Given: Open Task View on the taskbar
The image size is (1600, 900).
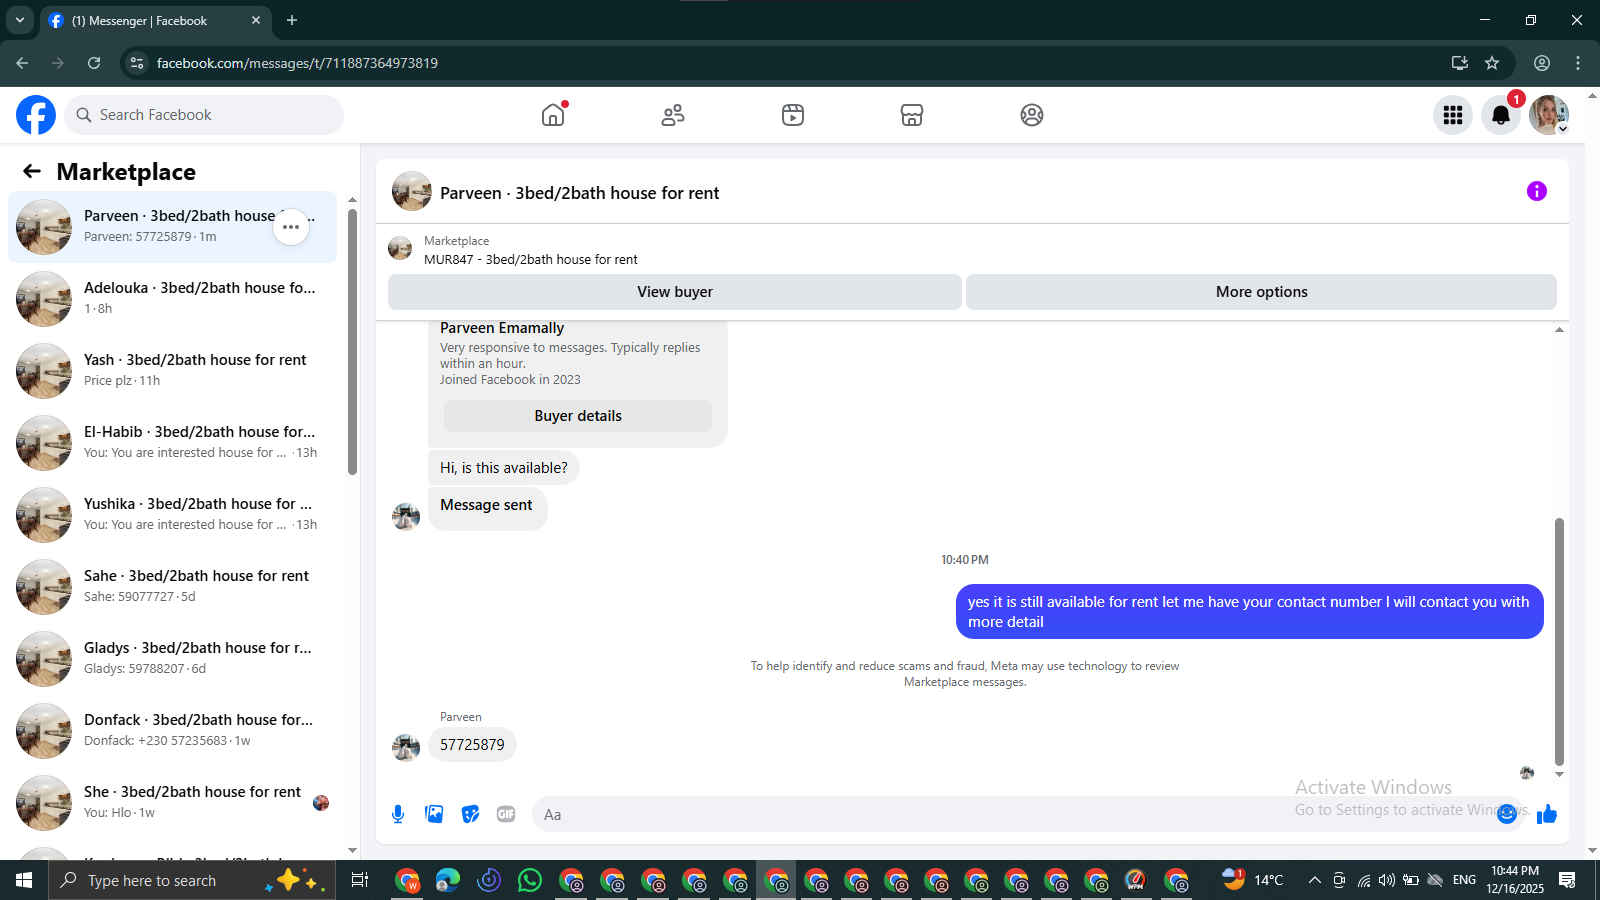Looking at the screenshot, I should tap(360, 880).
